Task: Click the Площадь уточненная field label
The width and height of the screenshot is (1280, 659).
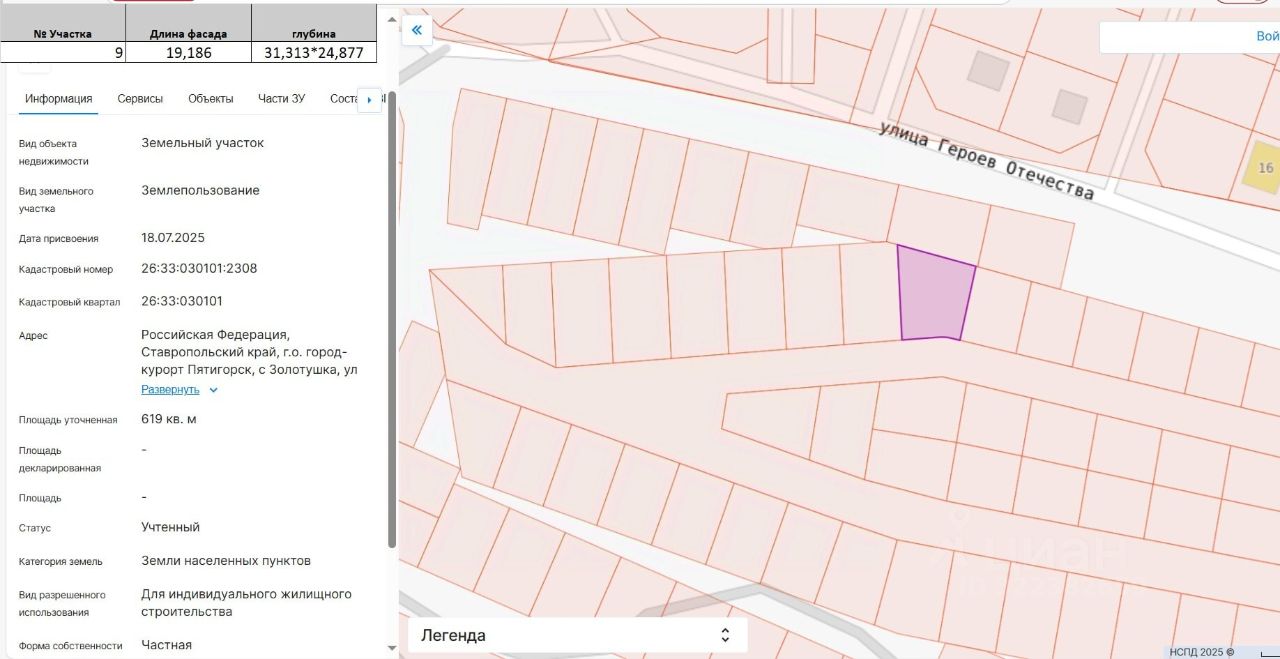Action: [x=68, y=420]
